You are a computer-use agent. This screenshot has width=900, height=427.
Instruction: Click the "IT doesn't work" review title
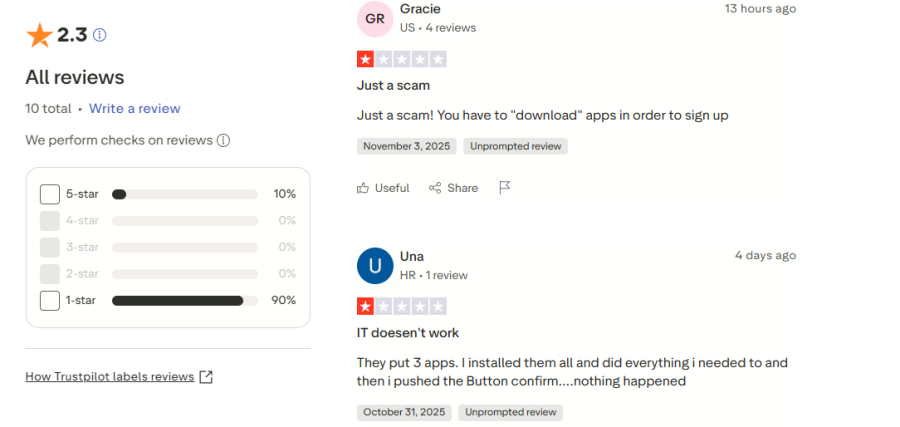[x=408, y=332]
